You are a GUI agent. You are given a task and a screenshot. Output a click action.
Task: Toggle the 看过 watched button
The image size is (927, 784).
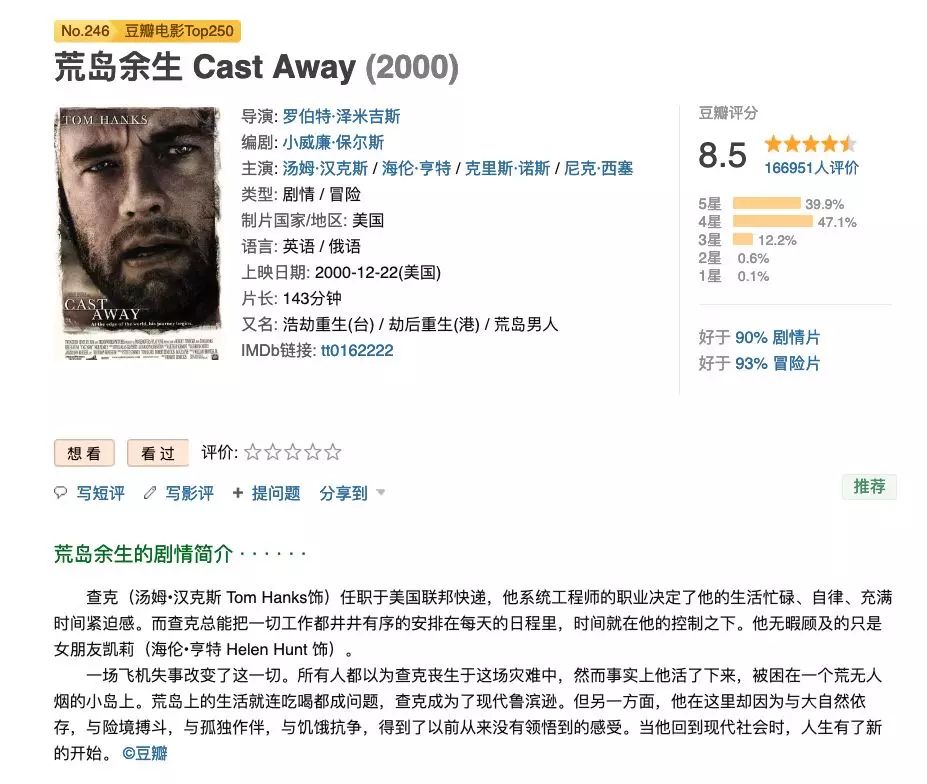pyautogui.click(x=158, y=453)
